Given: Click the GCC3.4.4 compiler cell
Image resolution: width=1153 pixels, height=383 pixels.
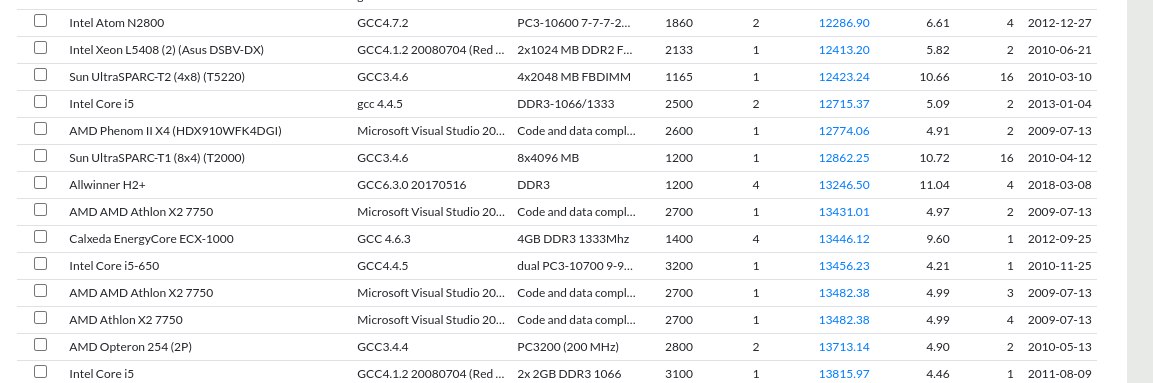Looking at the screenshot, I should (382, 347).
